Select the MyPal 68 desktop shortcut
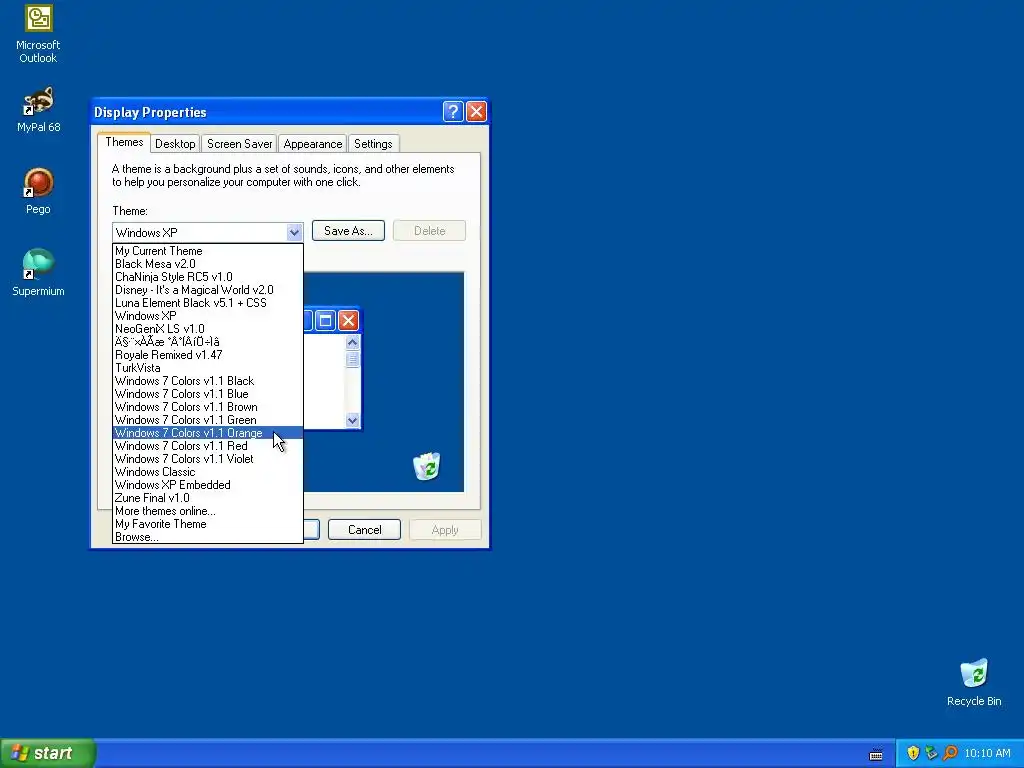1024x768 pixels. point(38,109)
